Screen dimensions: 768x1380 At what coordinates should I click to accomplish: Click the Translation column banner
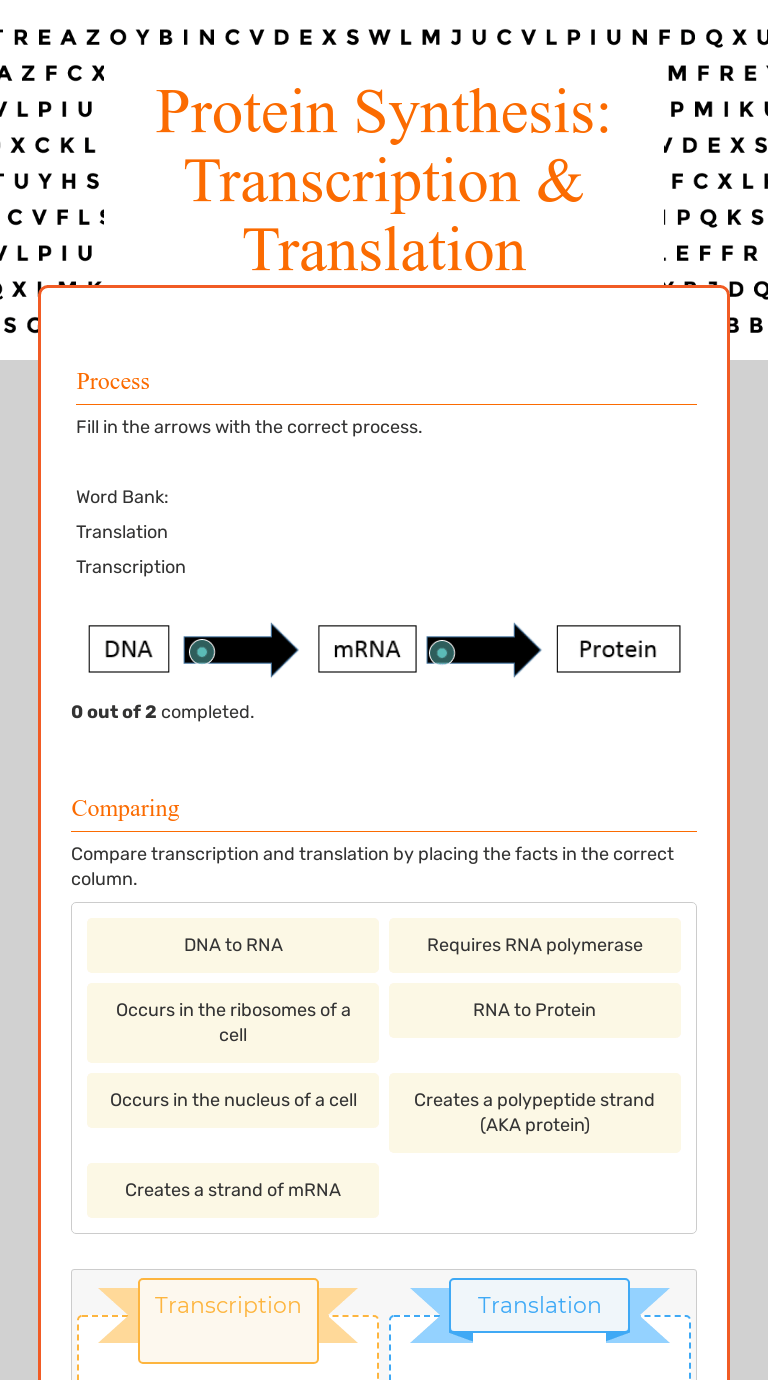[538, 1305]
